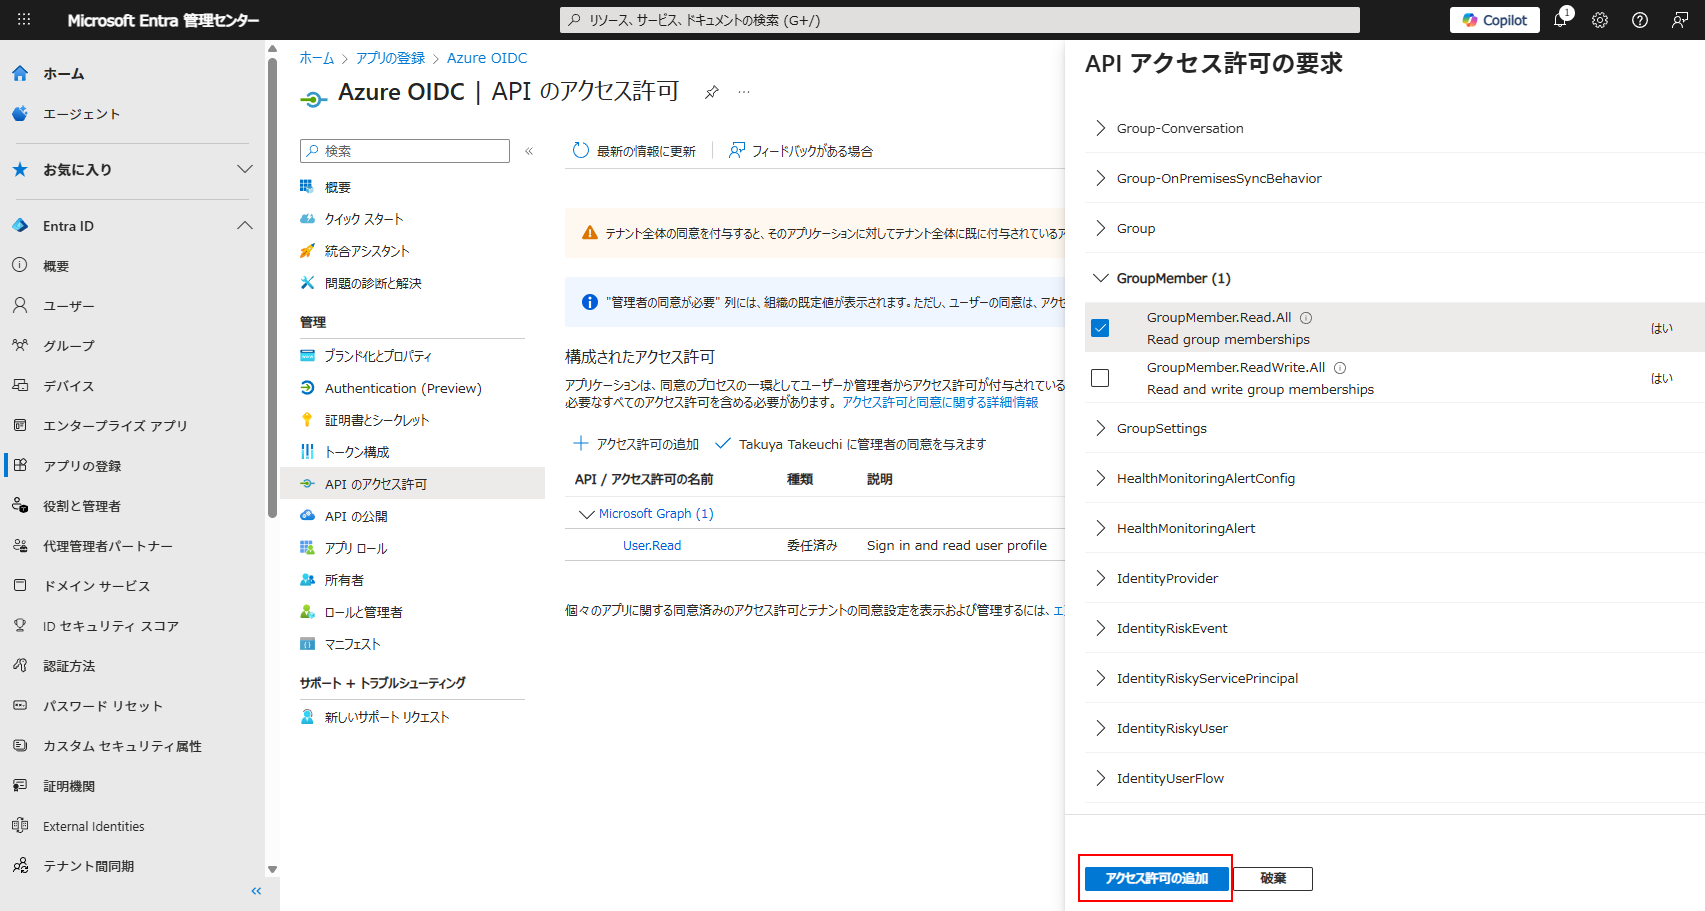Focus the resource menu 検索 box
Screen dimensions: 1705x911
point(405,151)
